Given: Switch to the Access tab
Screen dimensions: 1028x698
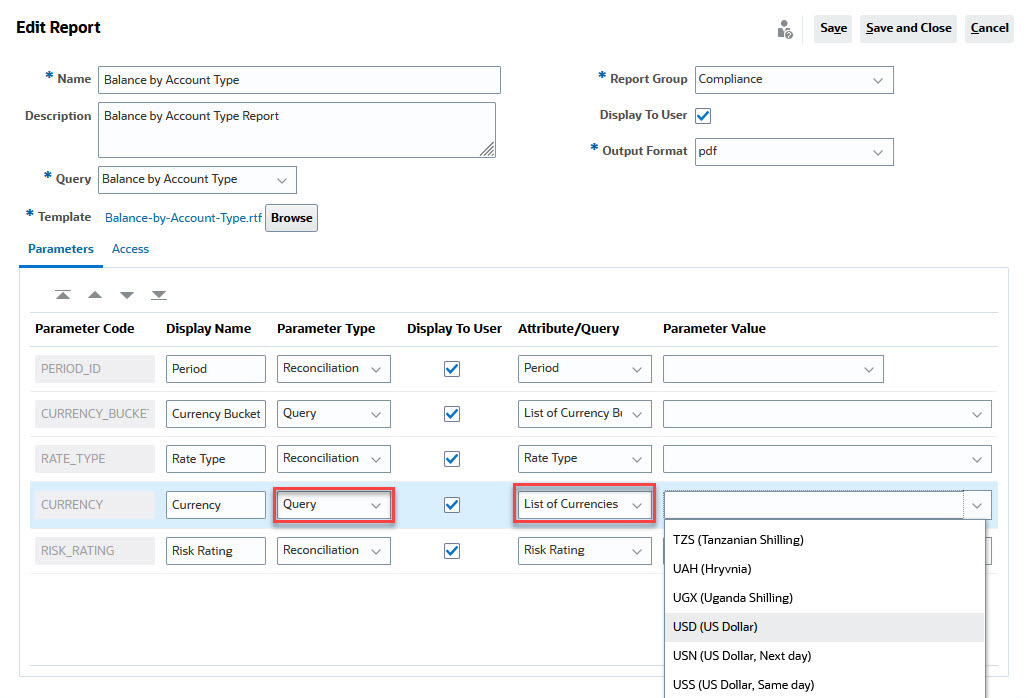Looking at the screenshot, I should click(130, 249).
